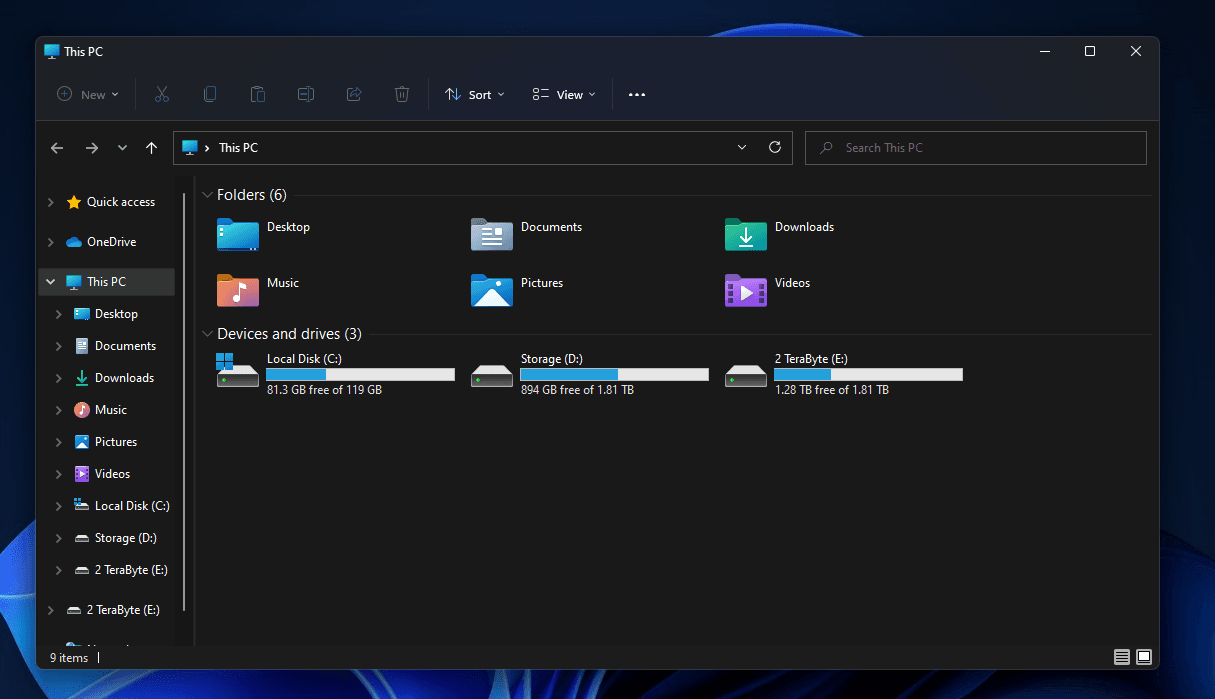
Task: Click the Search This PC field
Action: [x=975, y=147]
